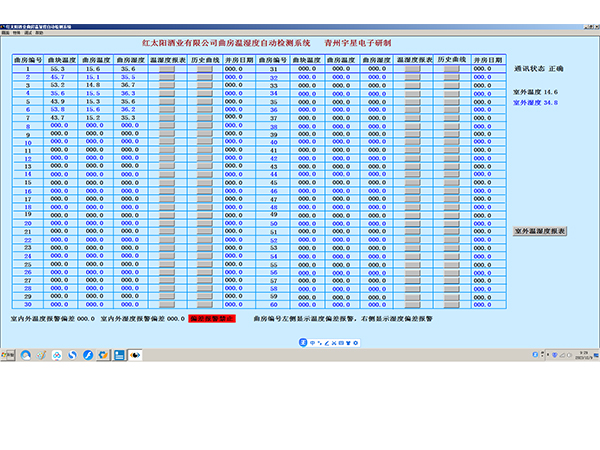Screen dimensions: 600x450
Task: Open 温湿度报表 for room 30
Action: 167,304
